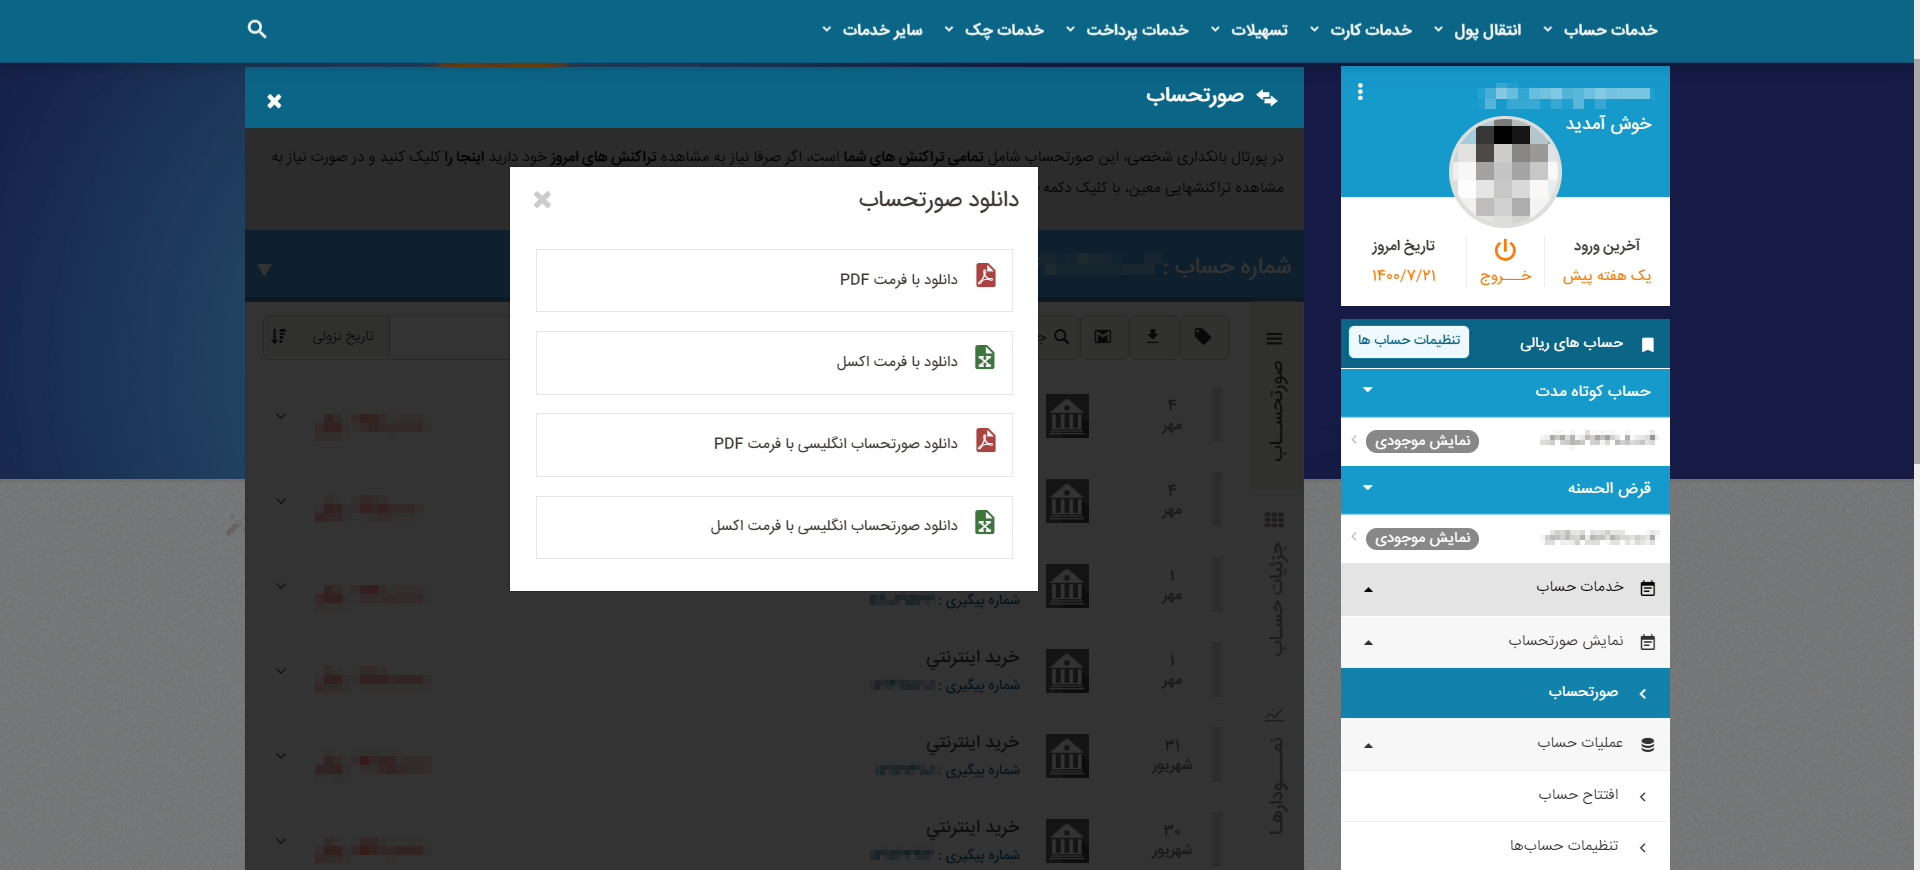Open خدمات حساب top menu
This screenshot has height=870, width=1920.
(1600, 30)
